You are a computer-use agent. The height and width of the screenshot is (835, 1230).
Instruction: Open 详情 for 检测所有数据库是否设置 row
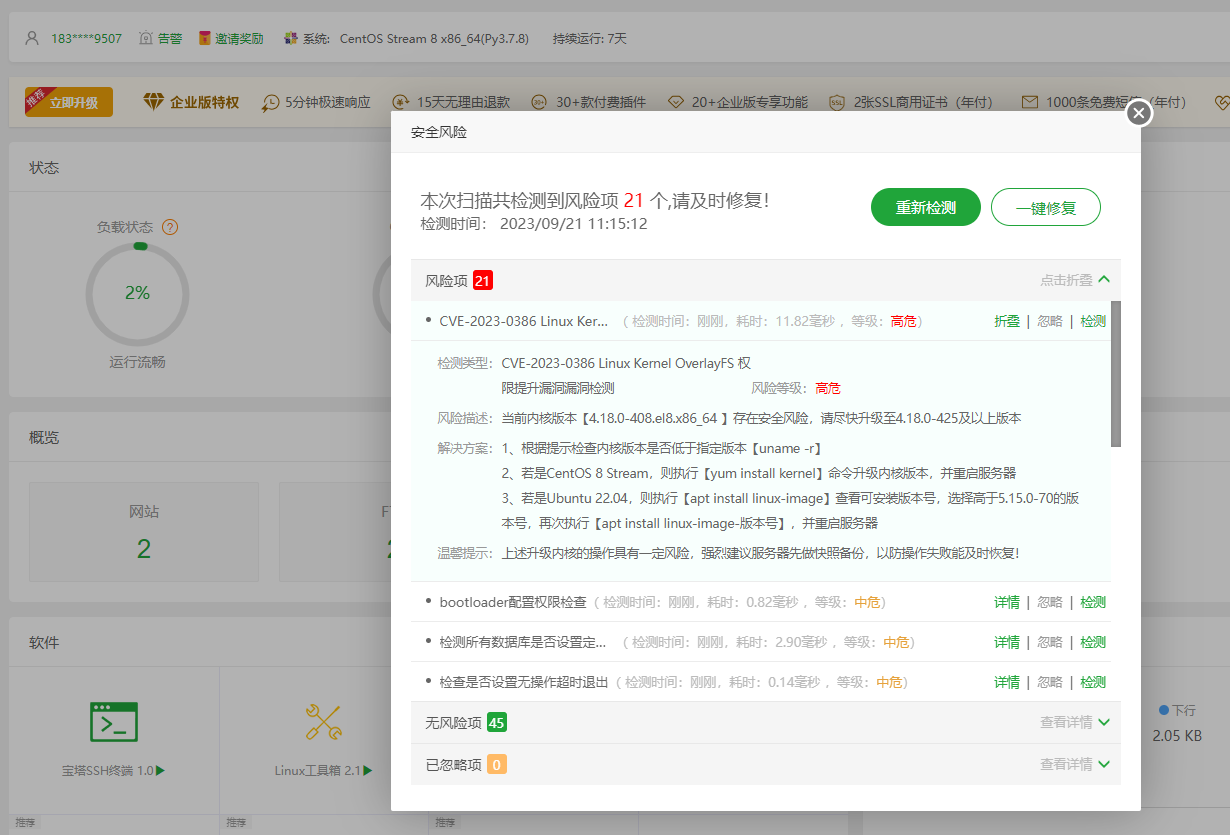1007,642
